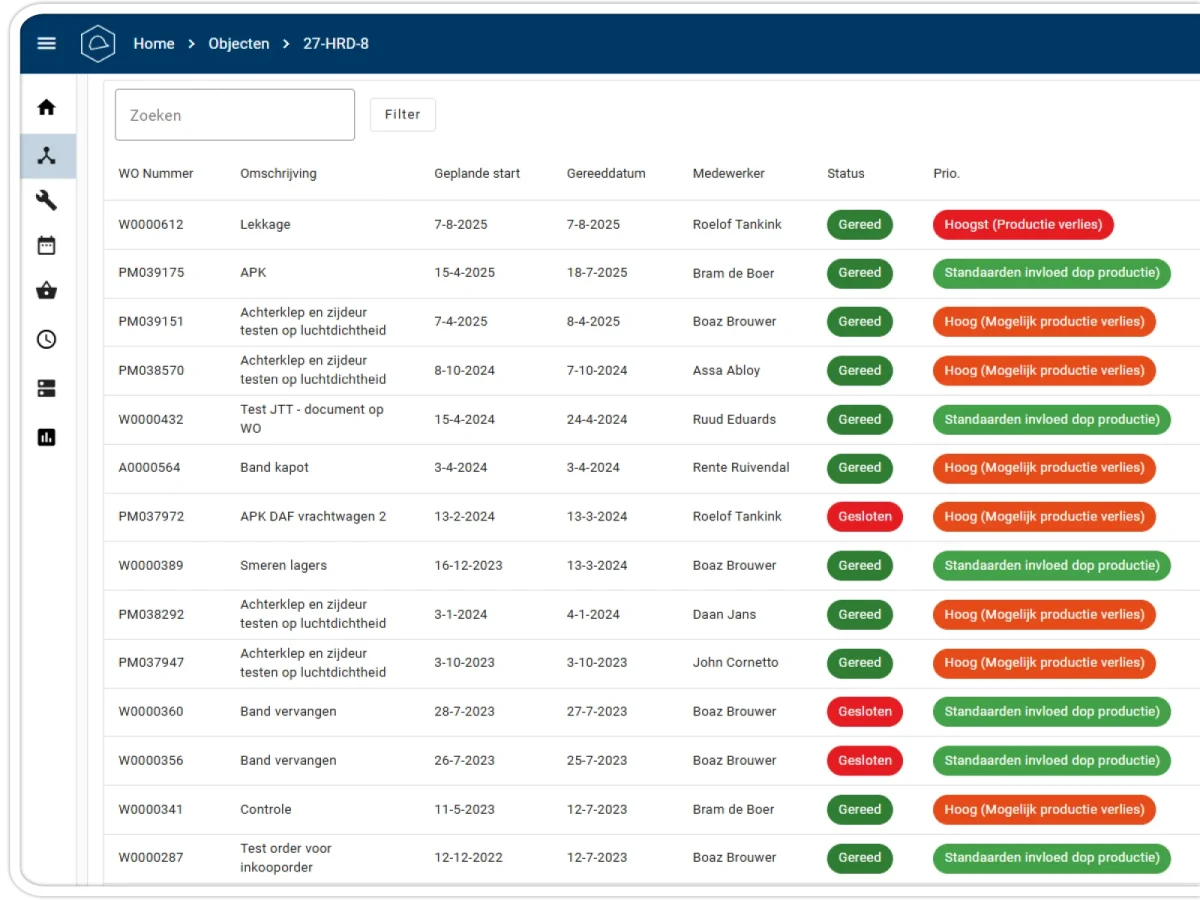The width and height of the screenshot is (1200, 900).
Task: Focus the Zoeken search field
Action: (235, 115)
